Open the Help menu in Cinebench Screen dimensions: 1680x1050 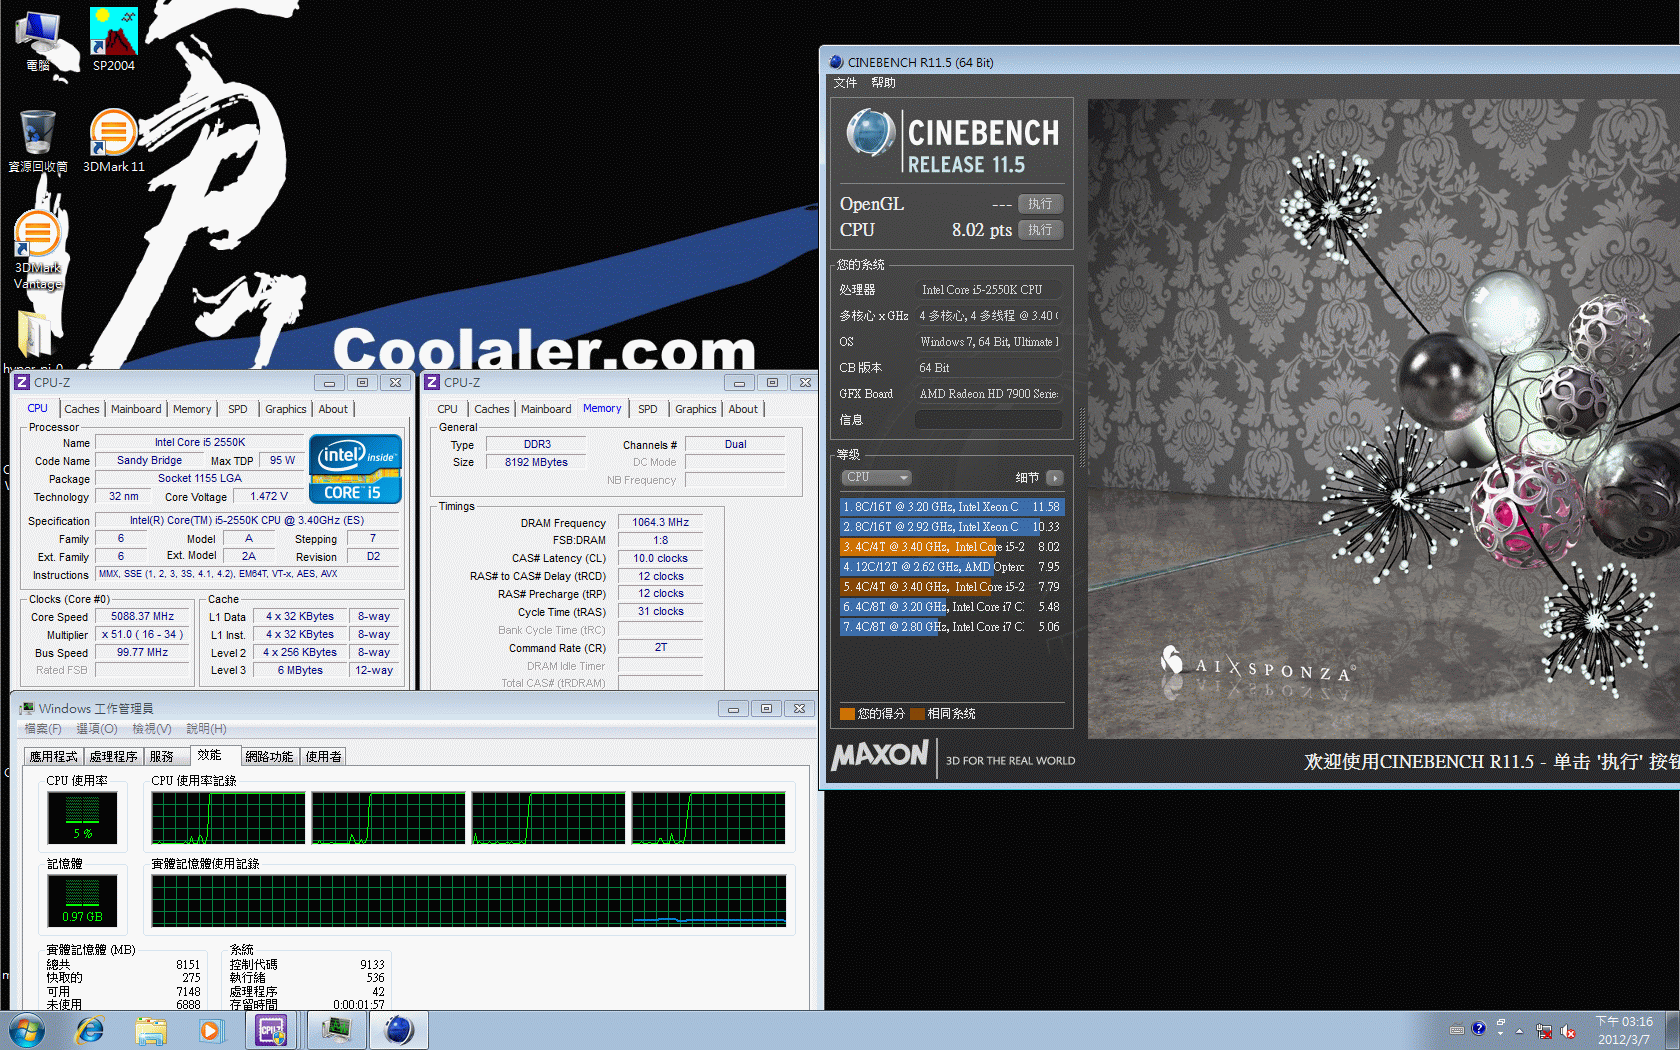click(x=883, y=83)
